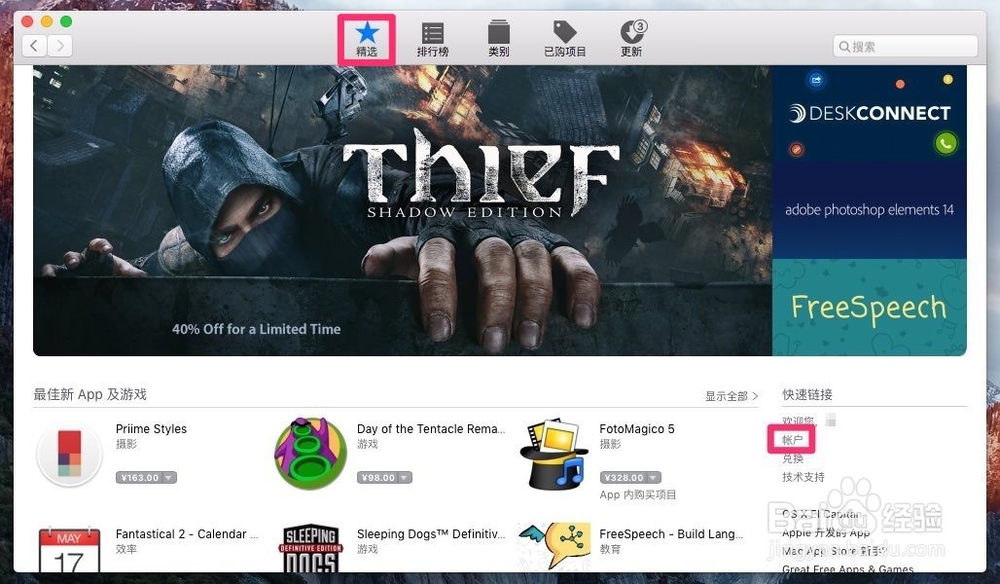Open the 兑换 redeem quick link
Screen dimensions: 1000x584
point(792,458)
